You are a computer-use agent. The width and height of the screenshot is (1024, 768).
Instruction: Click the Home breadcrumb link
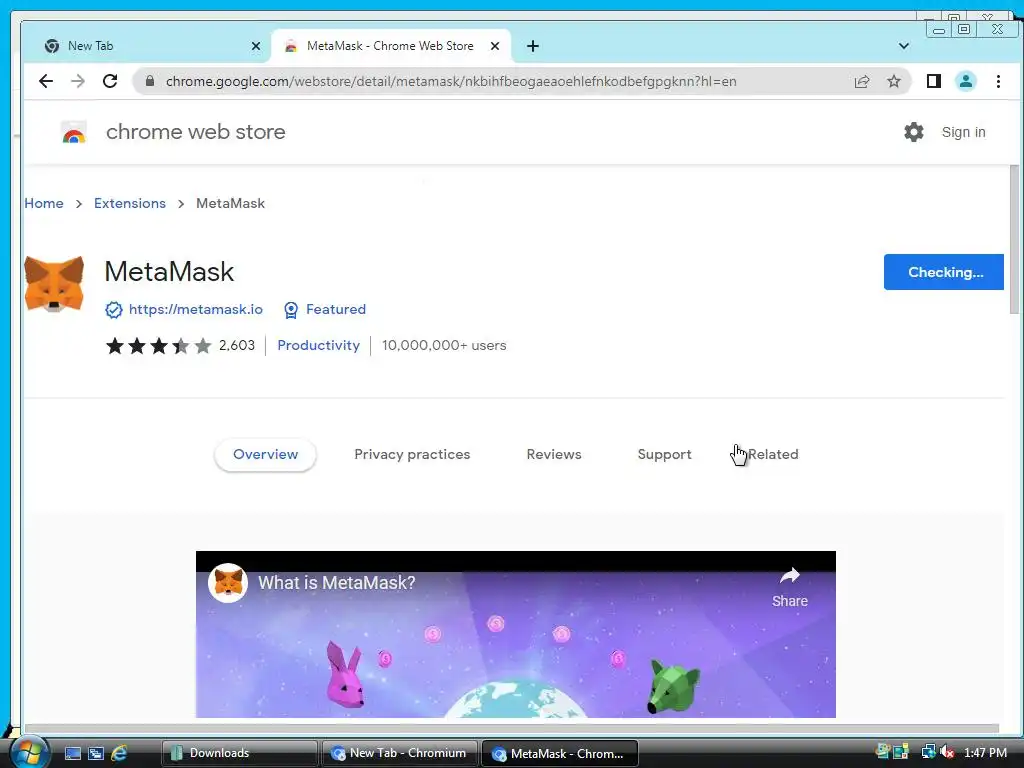(x=44, y=203)
